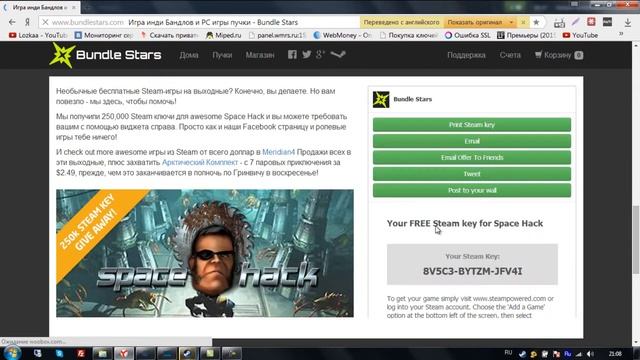Open Bundle Stars Steam group icon

(x=338, y=54)
